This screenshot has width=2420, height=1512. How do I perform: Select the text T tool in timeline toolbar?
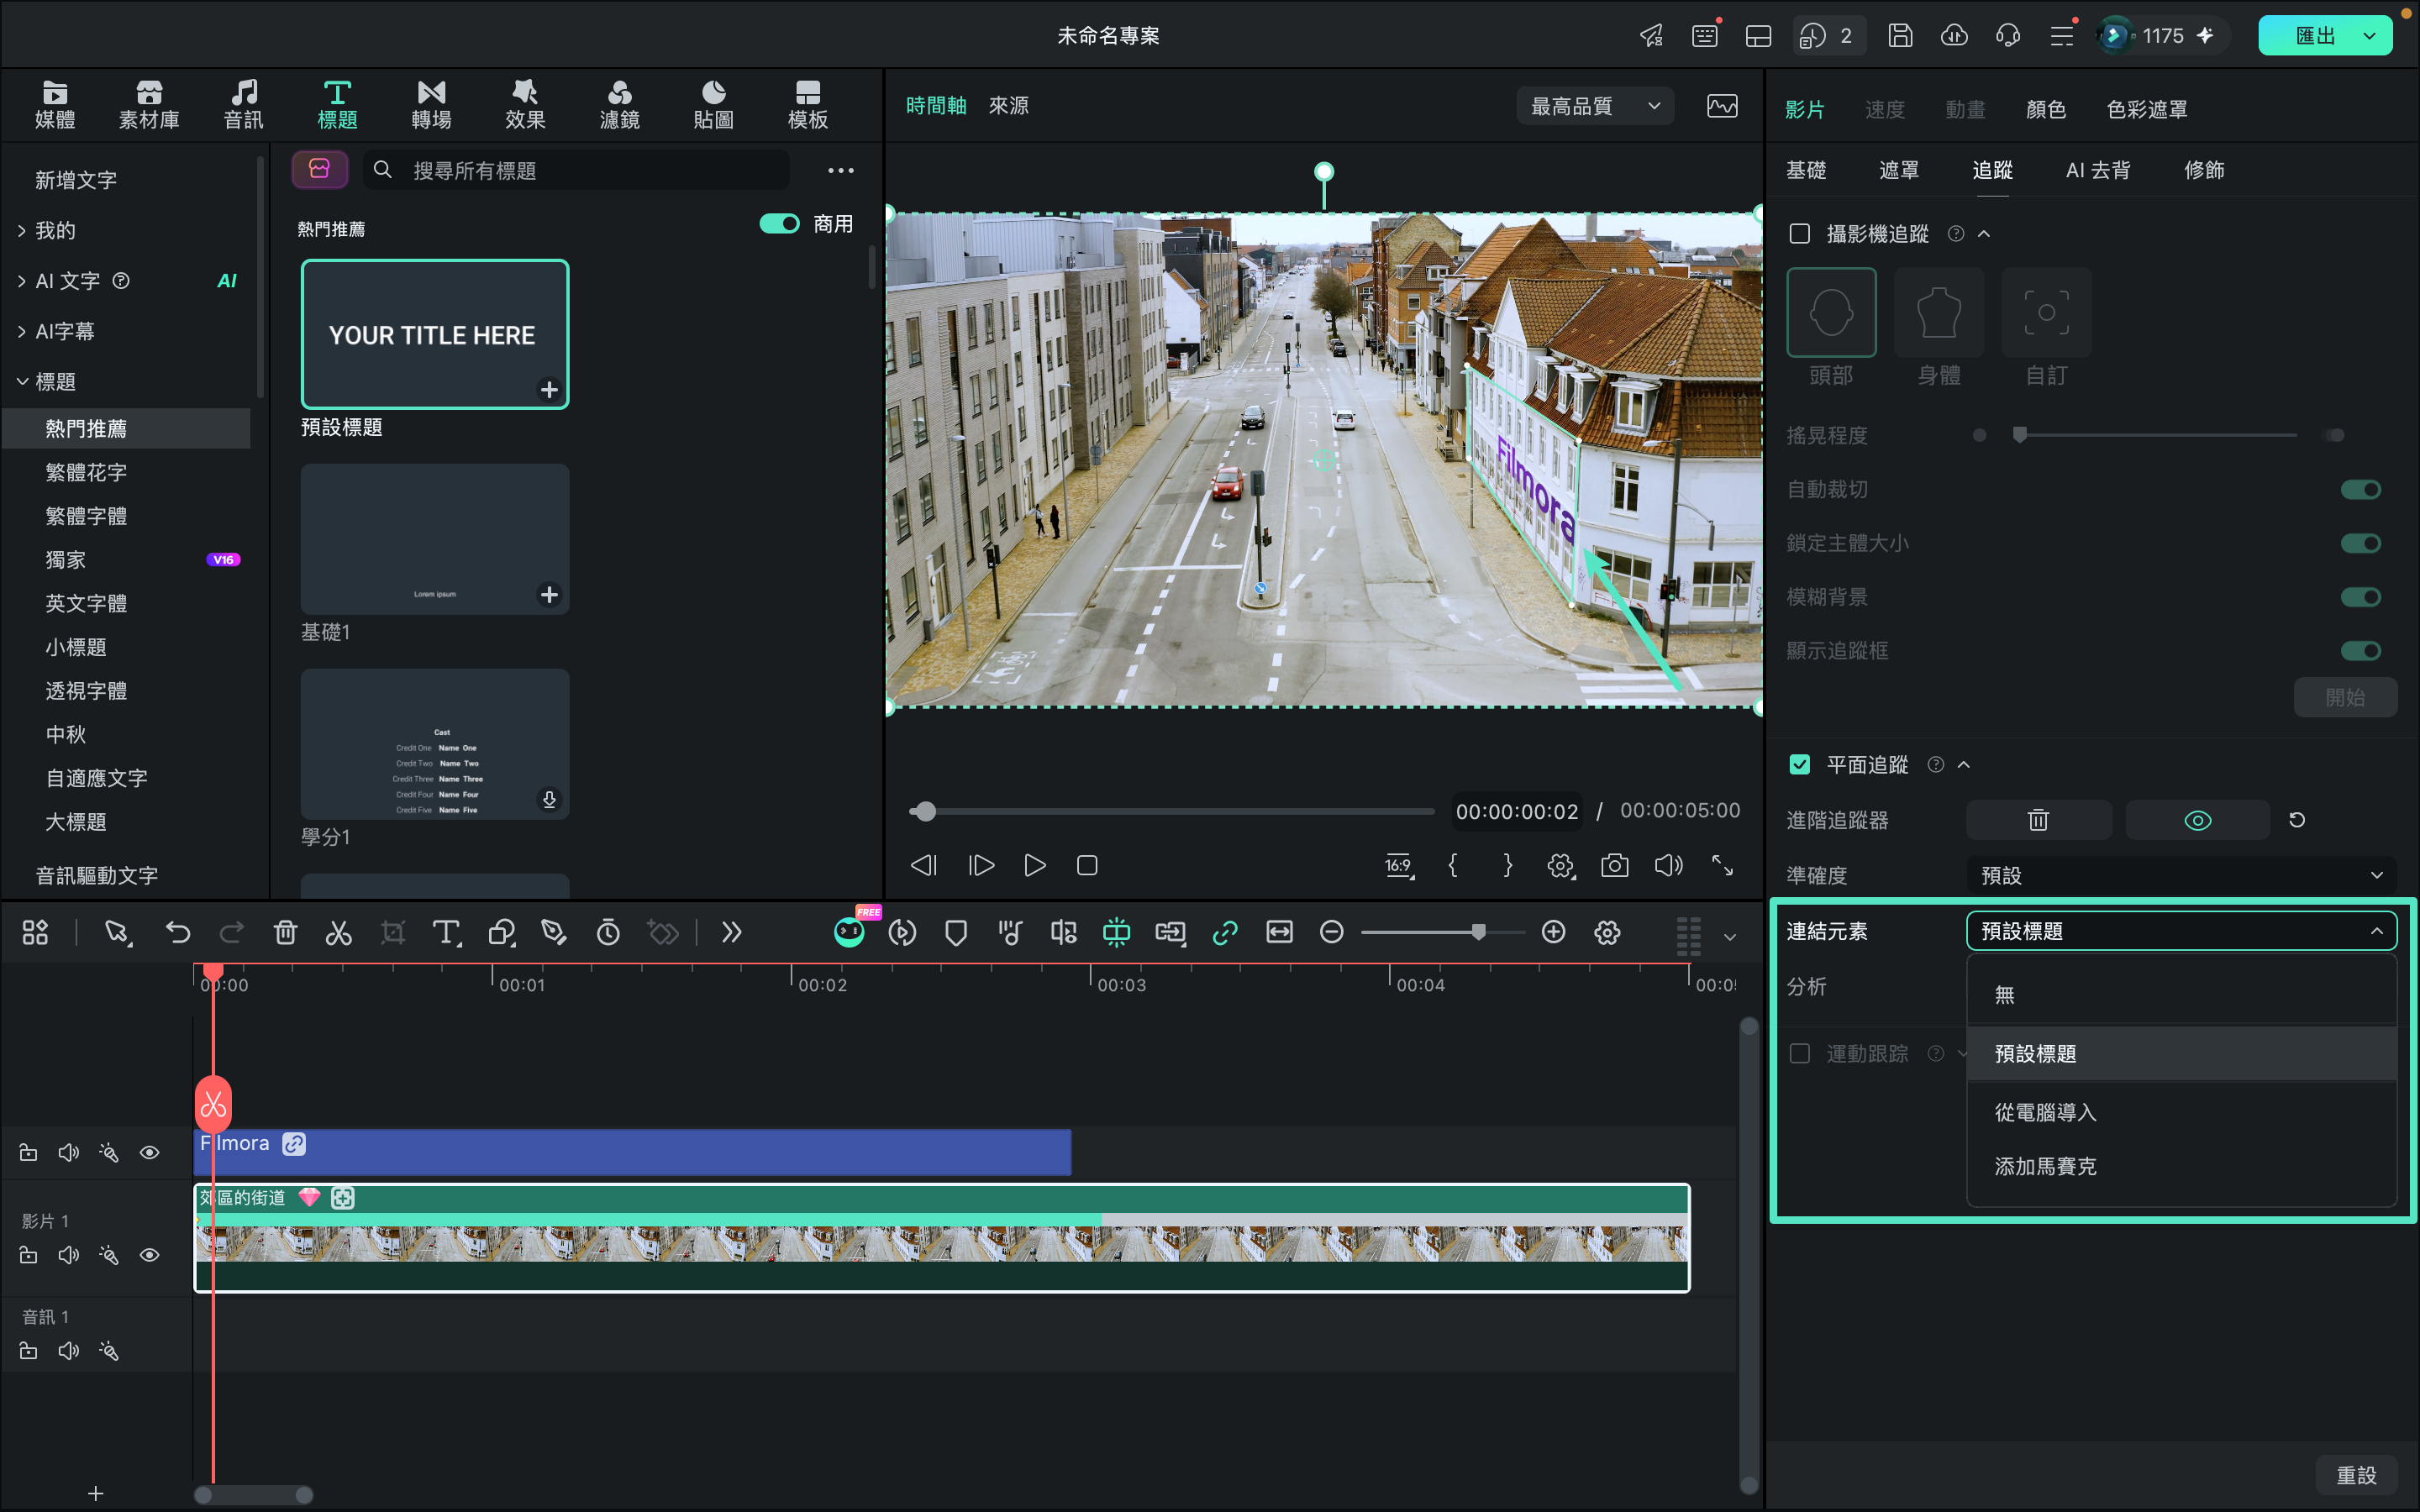(446, 933)
